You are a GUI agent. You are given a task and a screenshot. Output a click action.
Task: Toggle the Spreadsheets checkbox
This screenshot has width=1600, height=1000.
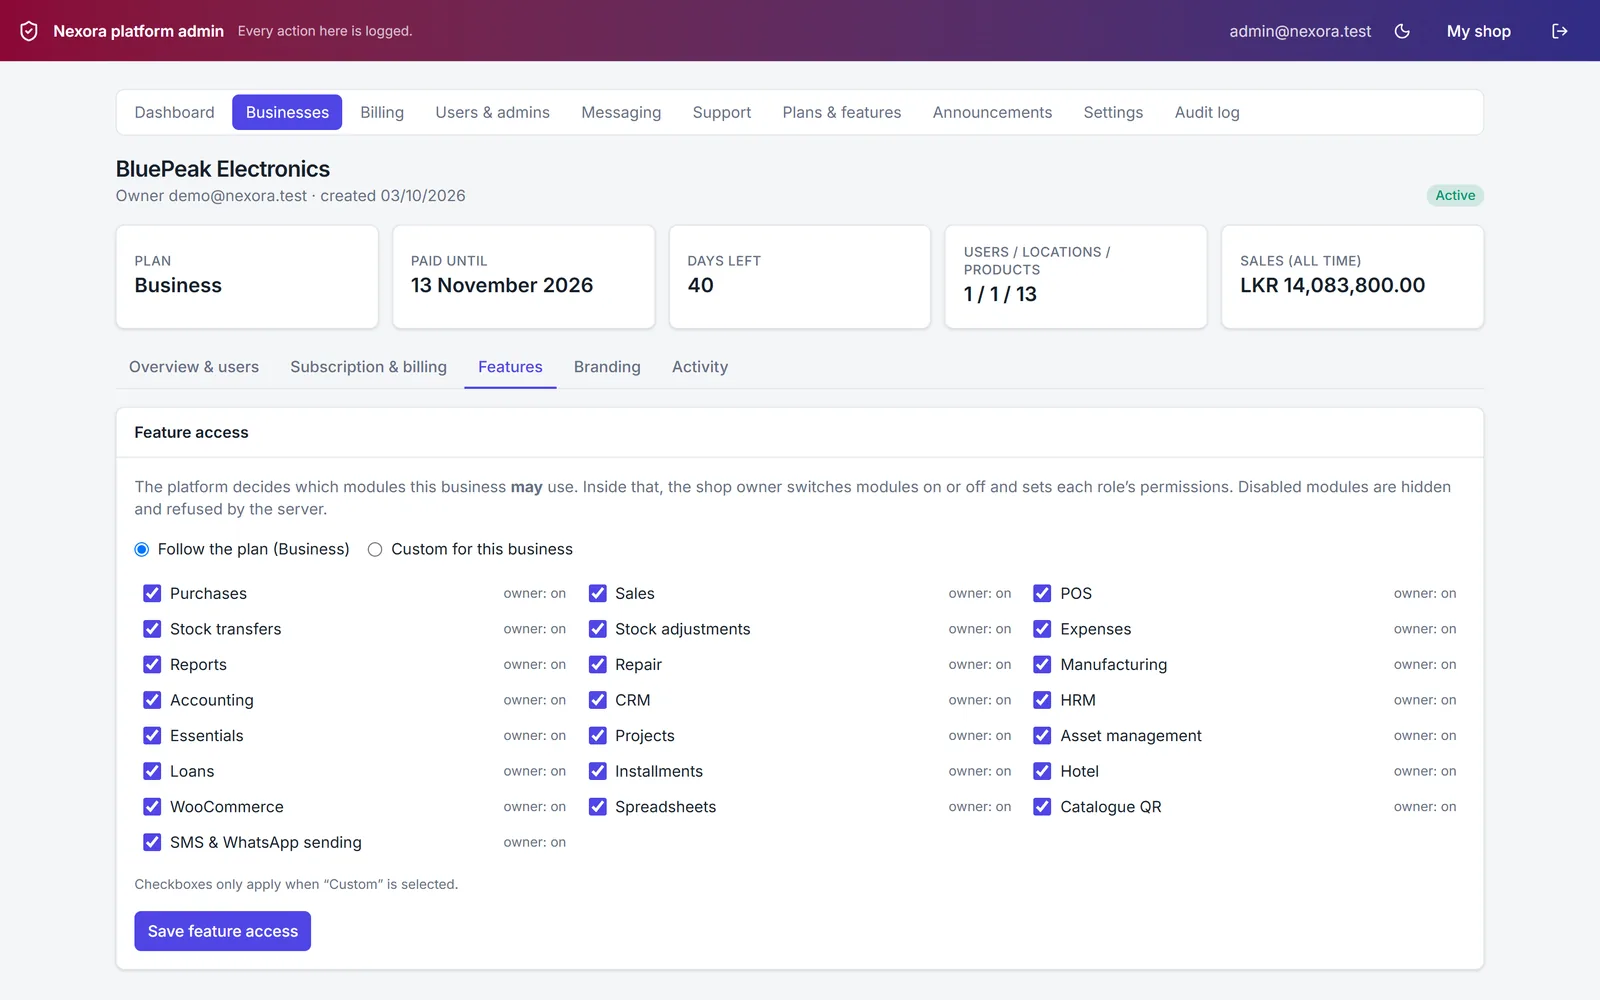point(598,807)
